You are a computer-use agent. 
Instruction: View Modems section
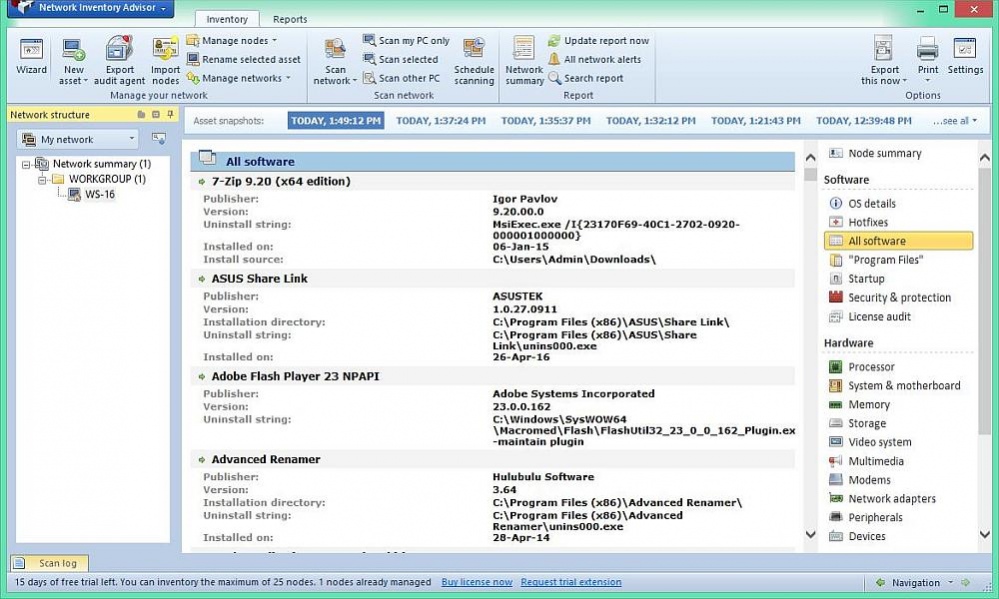(860, 480)
